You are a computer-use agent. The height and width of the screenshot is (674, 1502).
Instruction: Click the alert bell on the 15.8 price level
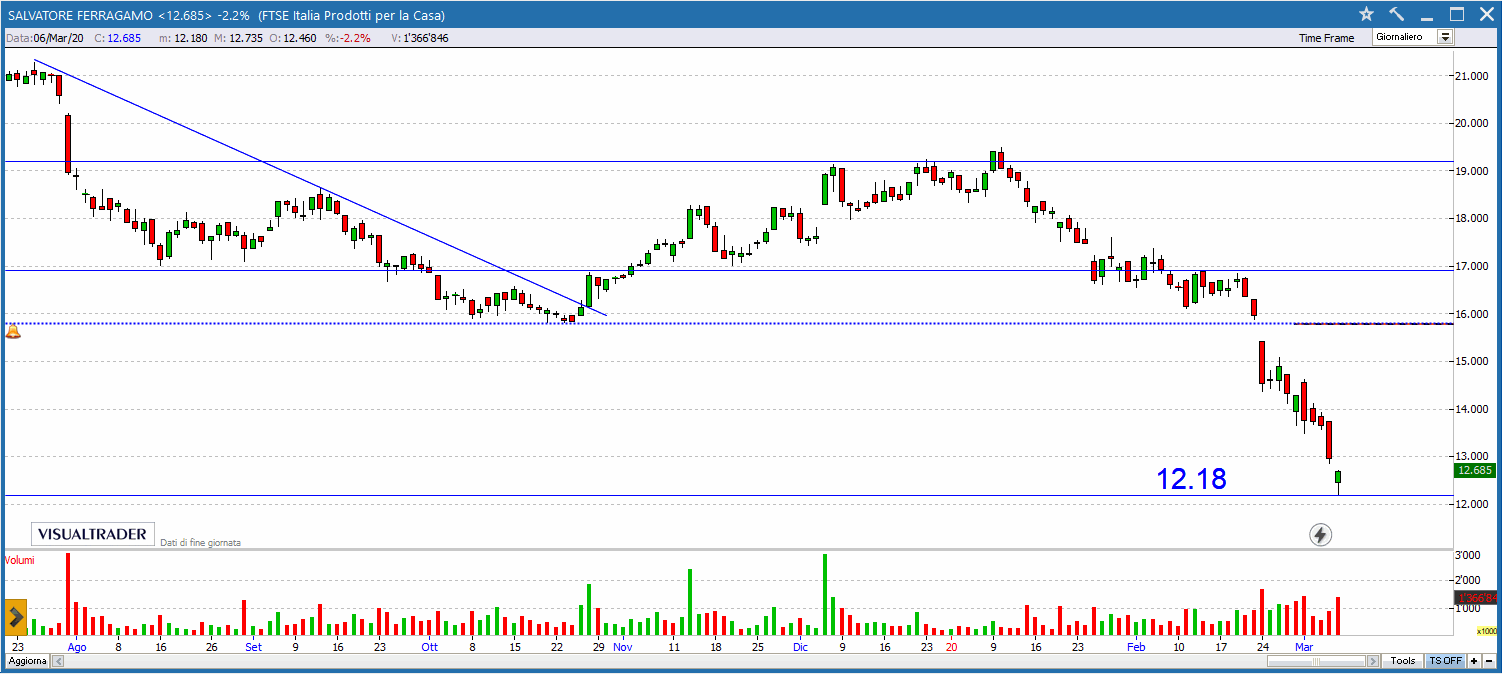13,330
